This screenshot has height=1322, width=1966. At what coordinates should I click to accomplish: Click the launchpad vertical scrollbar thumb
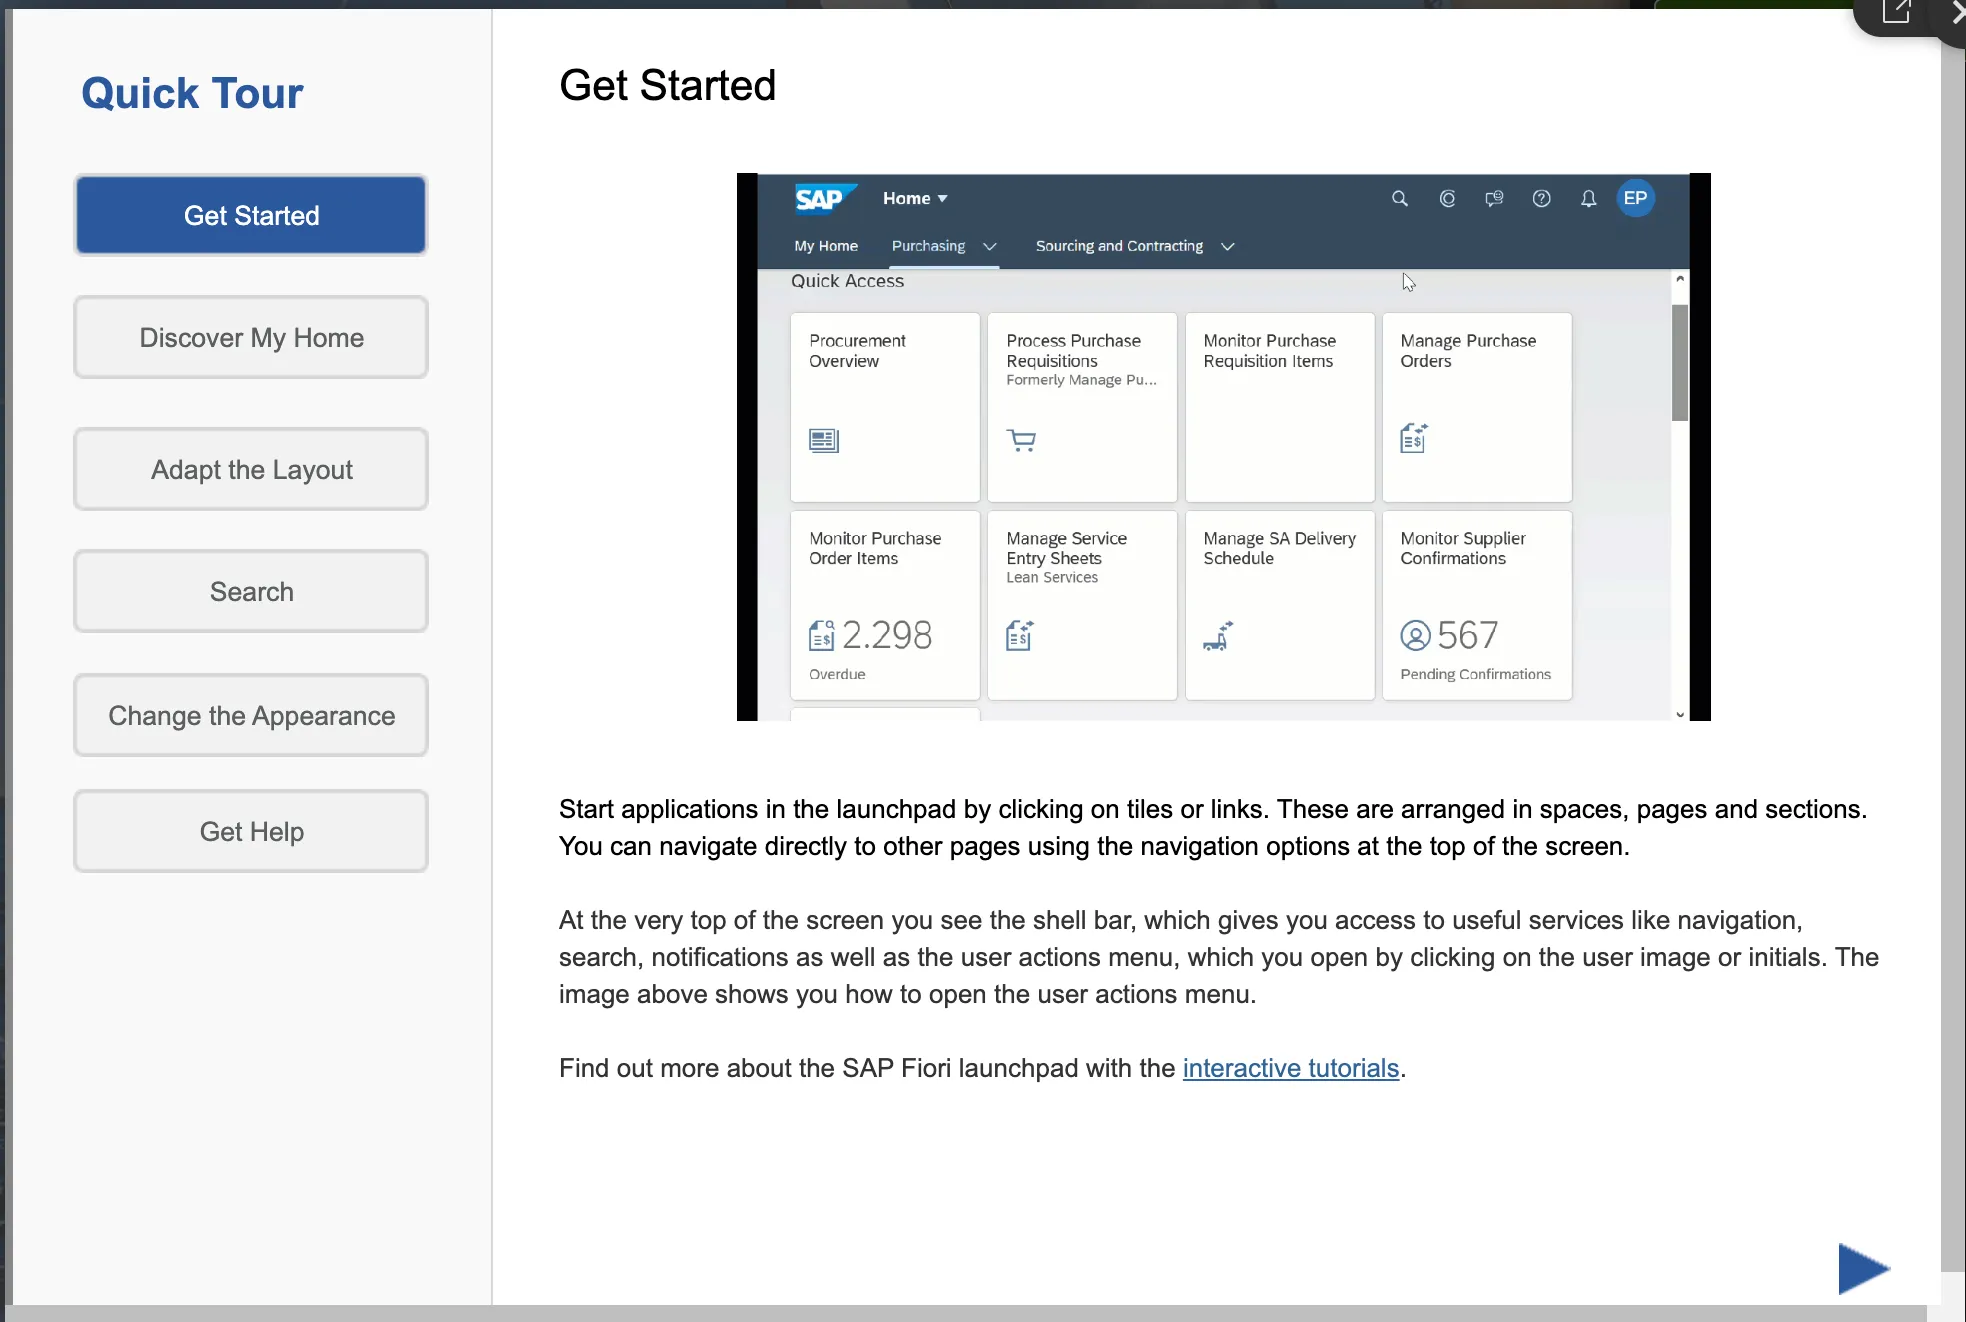1680,362
